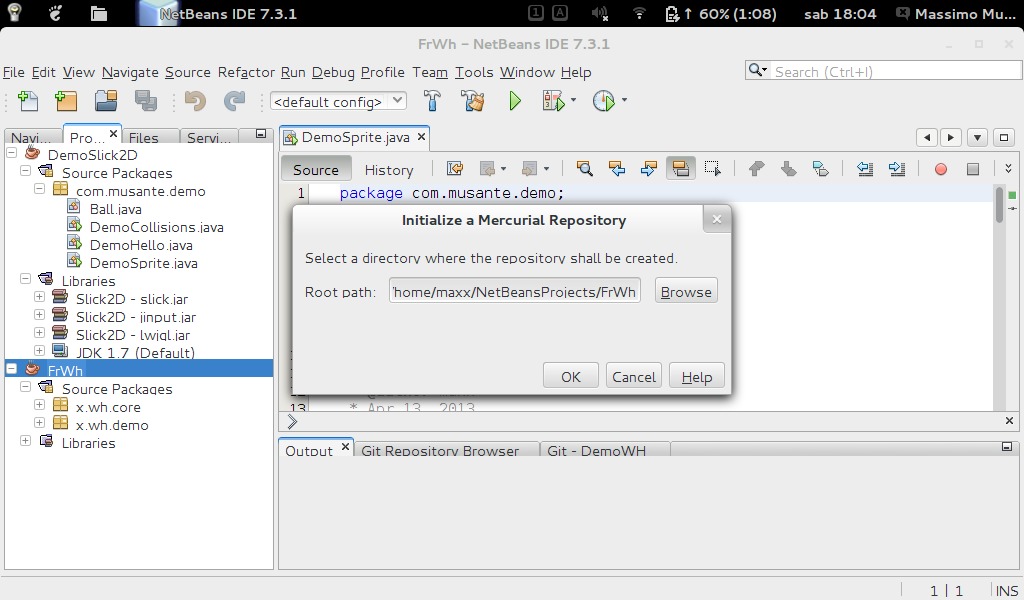The height and width of the screenshot is (600, 1024).
Task: Click the Browse button in dialog
Action: [x=686, y=291]
